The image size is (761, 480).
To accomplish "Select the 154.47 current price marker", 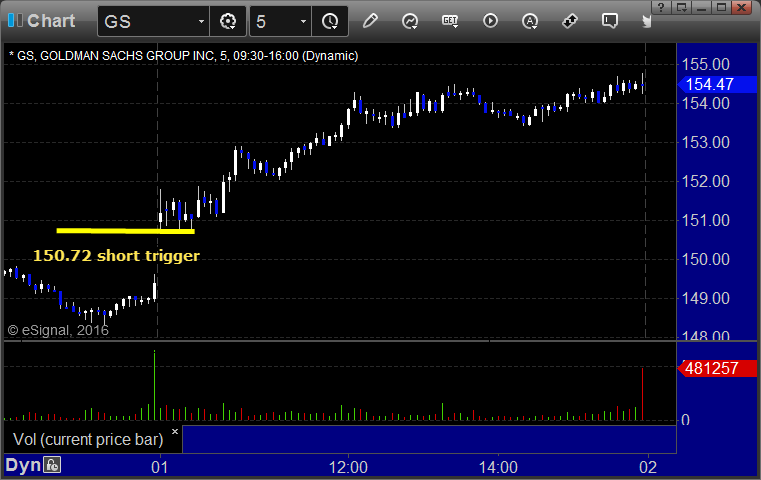I will (x=717, y=84).
